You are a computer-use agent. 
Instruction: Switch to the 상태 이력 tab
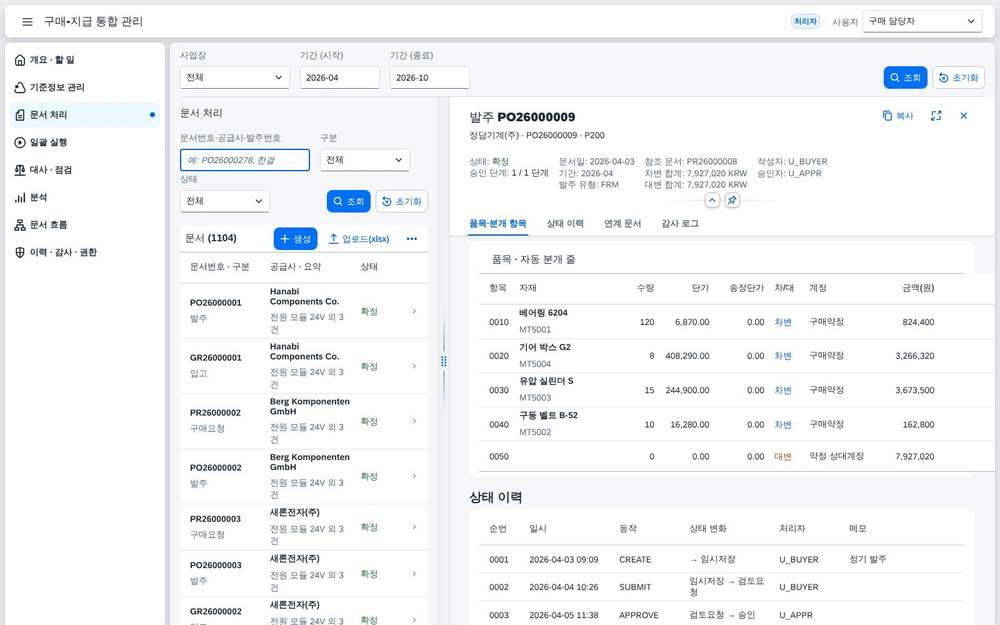point(565,223)
